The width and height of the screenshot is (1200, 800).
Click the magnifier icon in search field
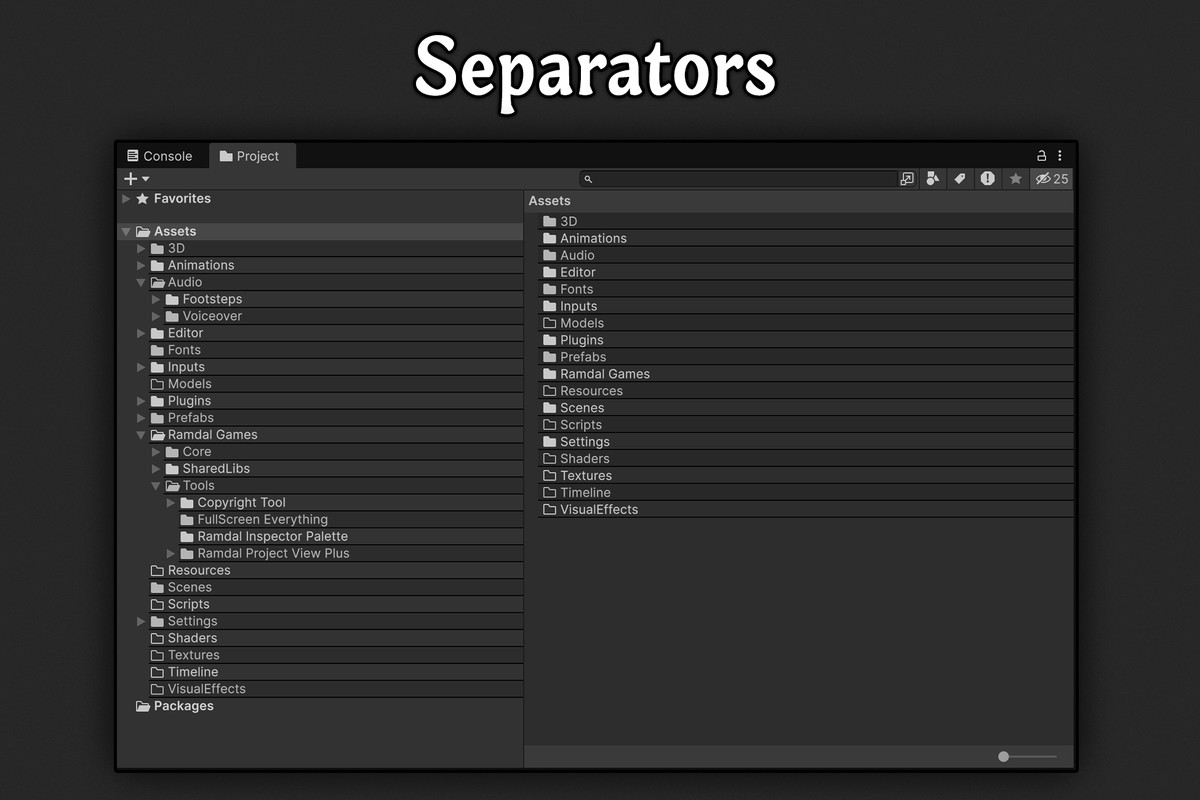(589, 178)
